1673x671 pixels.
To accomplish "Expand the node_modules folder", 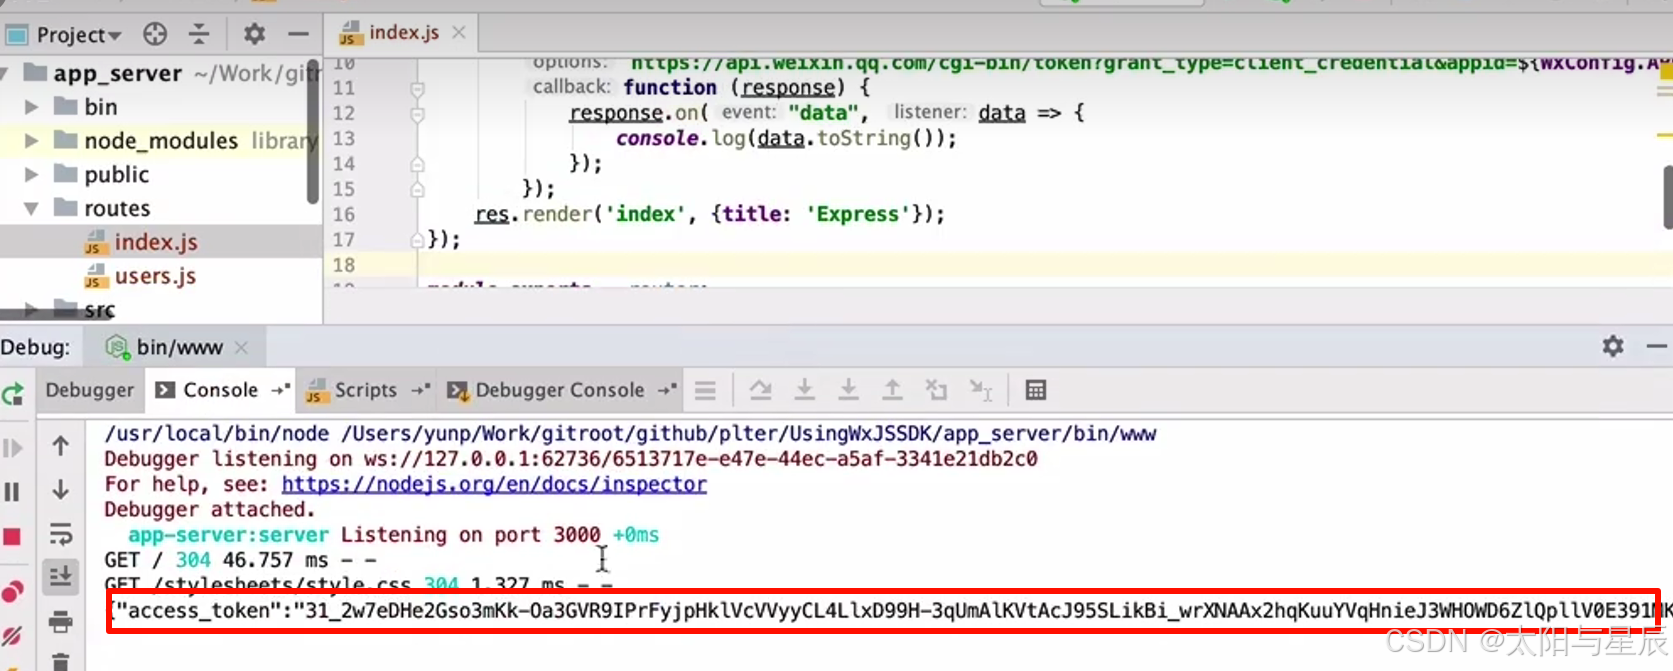I will [31, 141].
